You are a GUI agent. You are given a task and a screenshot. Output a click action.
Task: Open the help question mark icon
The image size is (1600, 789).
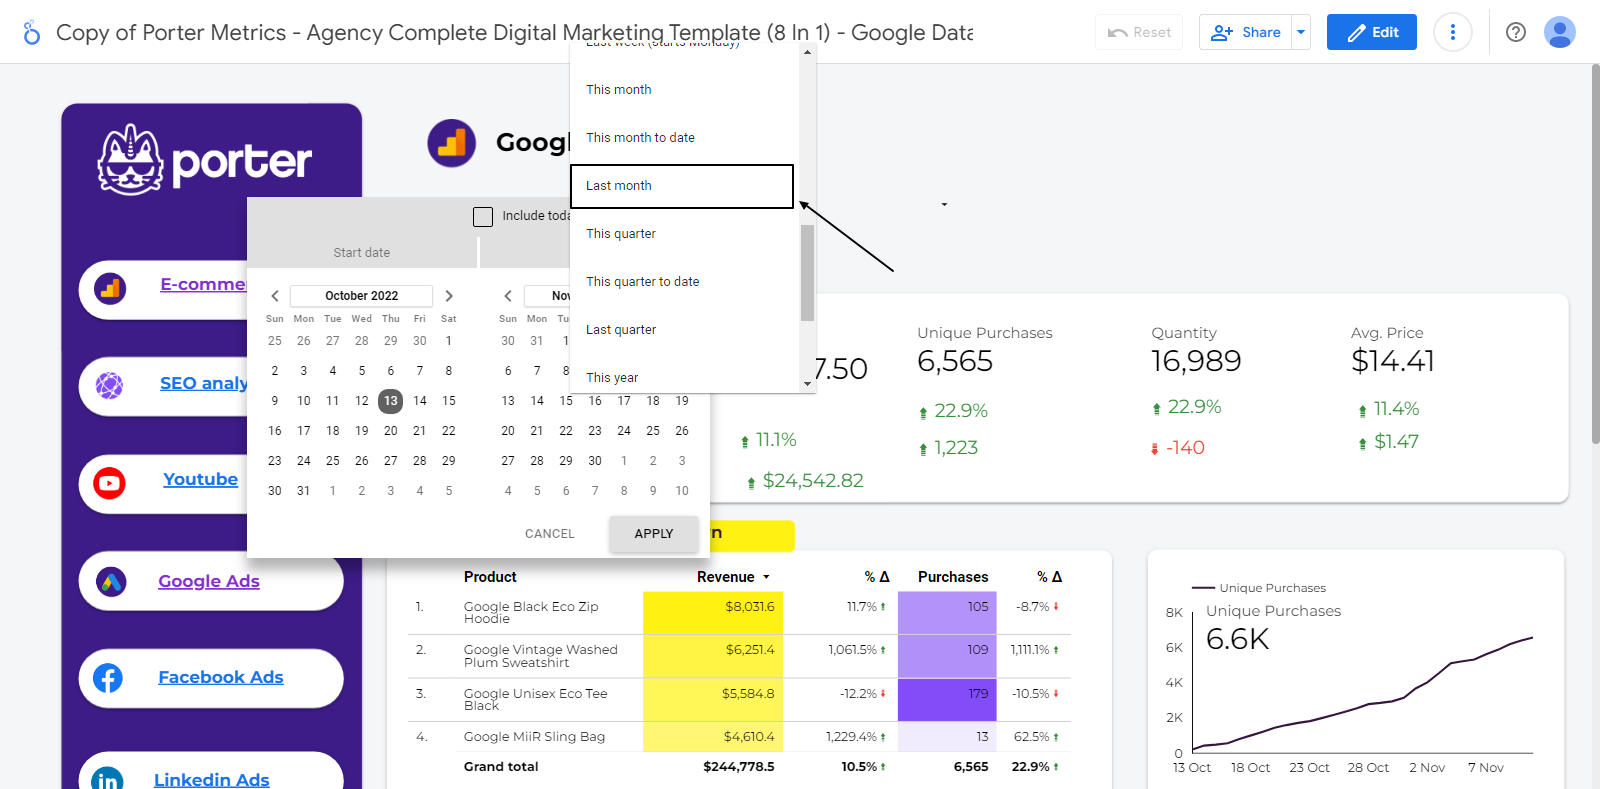[1516, 32]
